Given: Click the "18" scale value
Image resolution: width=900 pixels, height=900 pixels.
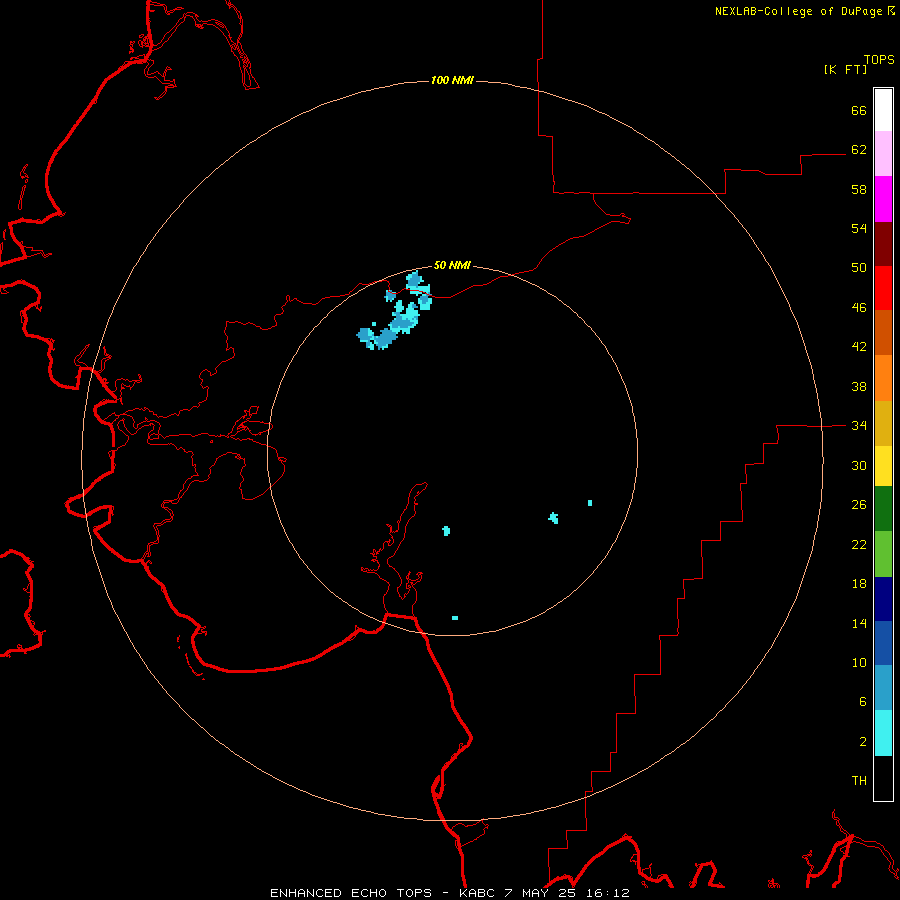Looking at the screenshot, I should 859,584.
